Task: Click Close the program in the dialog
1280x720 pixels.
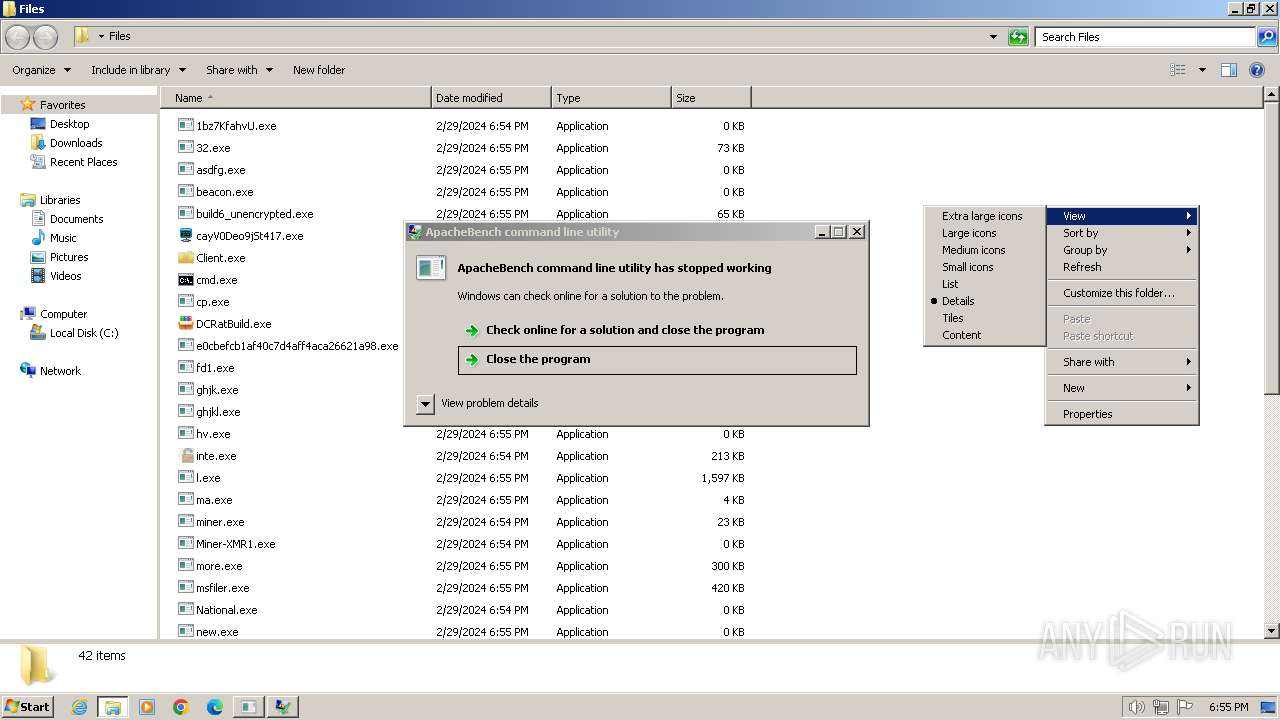Action: (657, 360)
